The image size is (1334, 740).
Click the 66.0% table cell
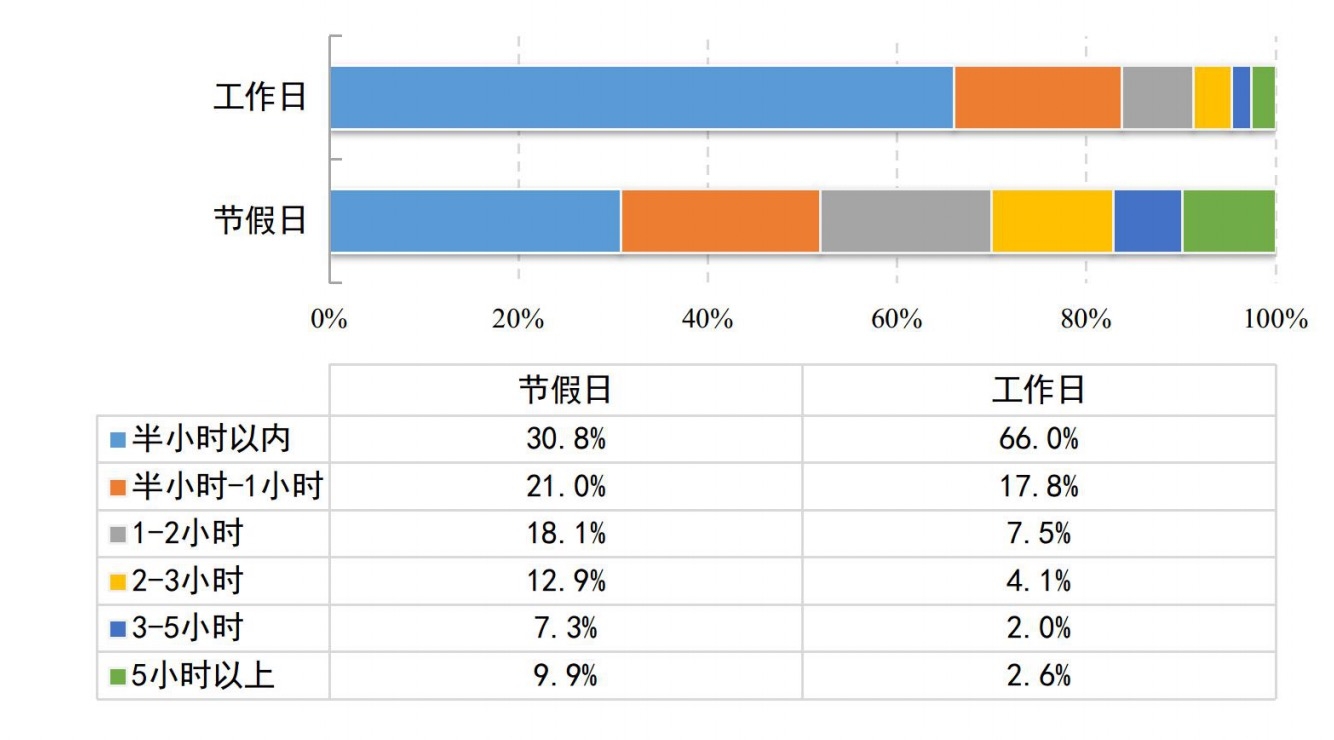1038,440
